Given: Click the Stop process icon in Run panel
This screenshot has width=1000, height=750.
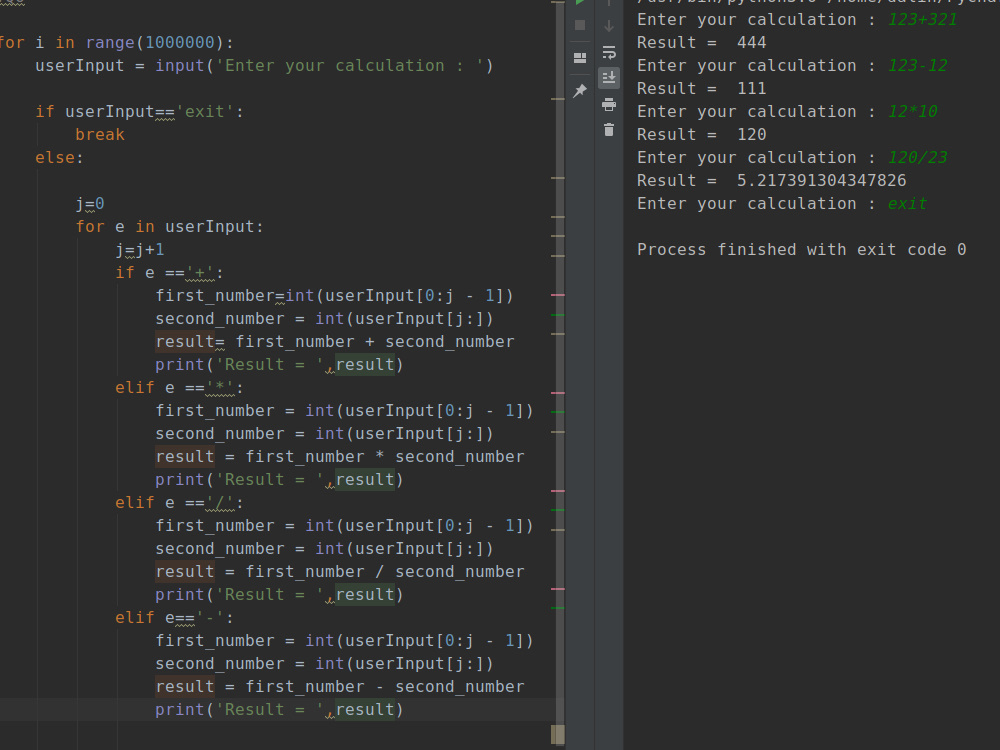Looking at the screenshot, I should 580,26.
